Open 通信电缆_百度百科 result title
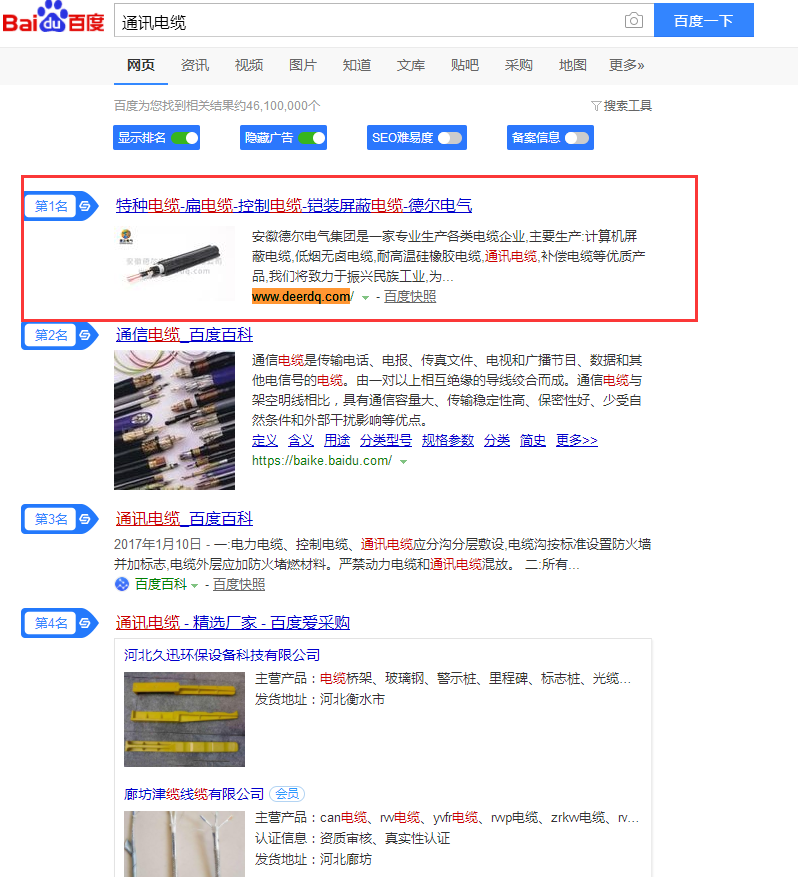 click(184, 334)
